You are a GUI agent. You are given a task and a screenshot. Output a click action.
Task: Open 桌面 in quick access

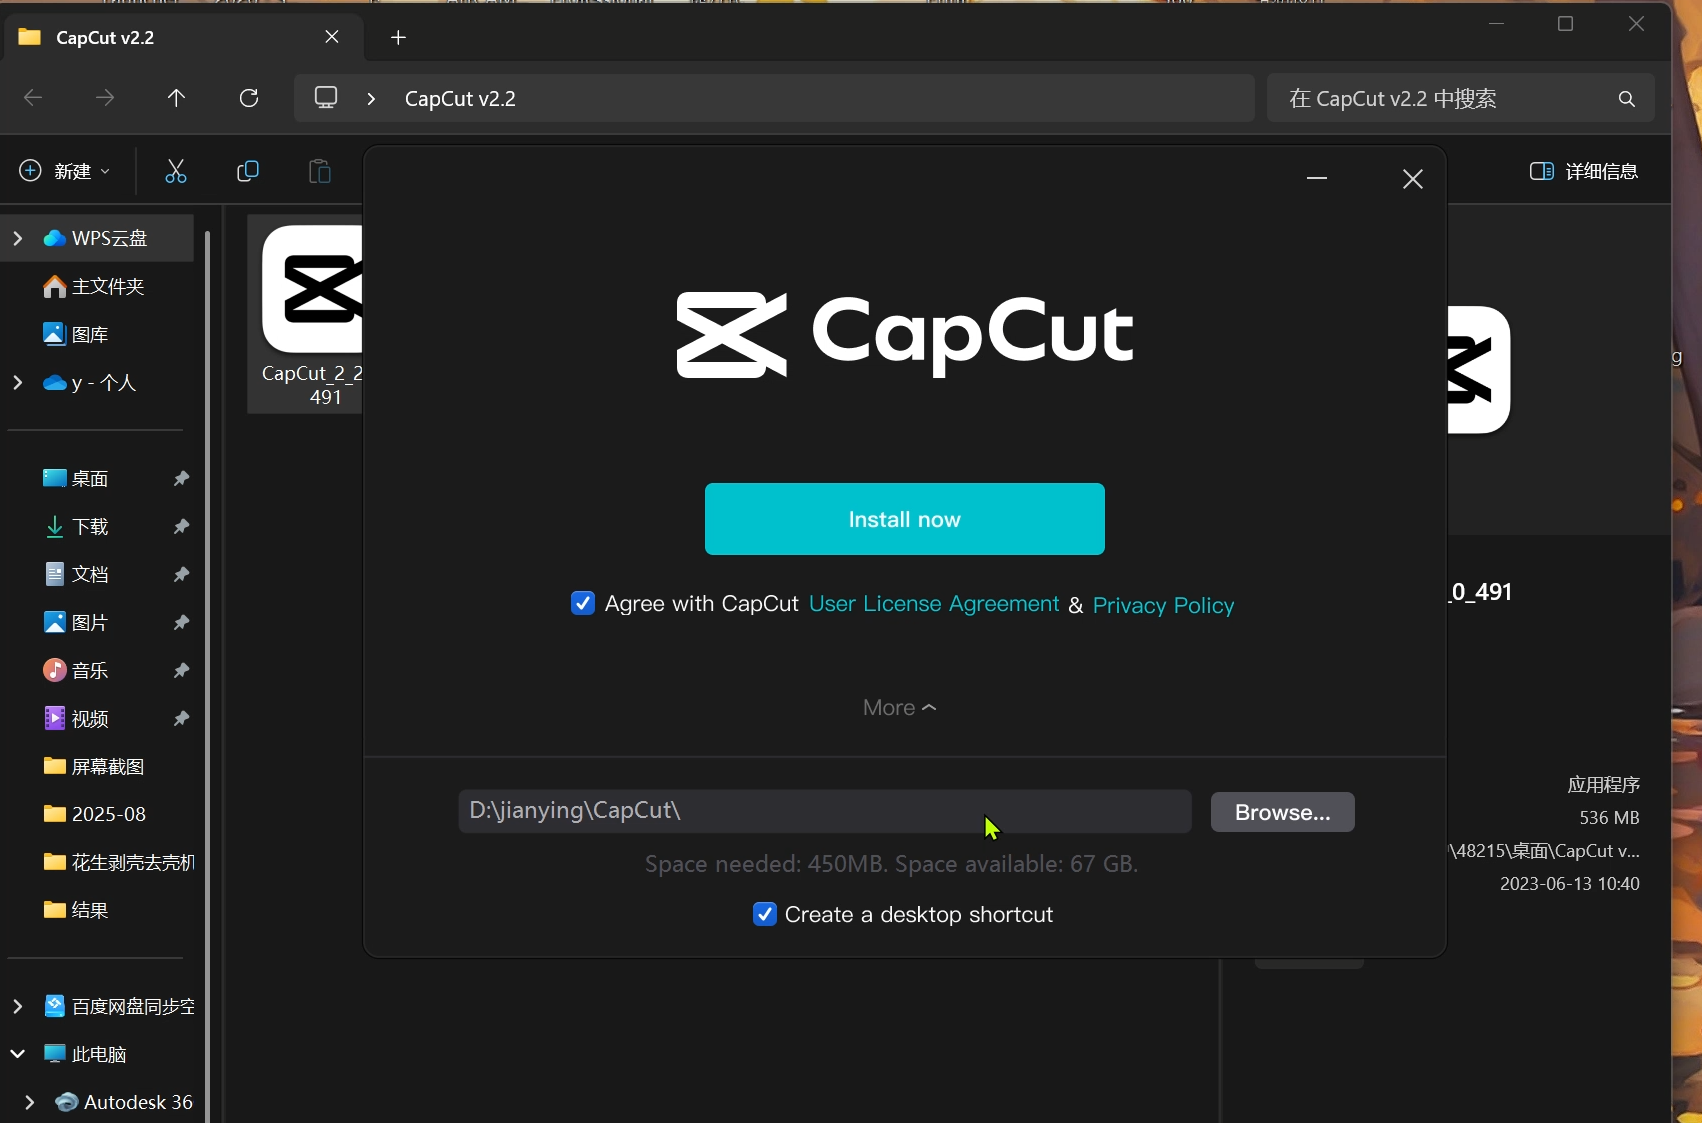[75, 478]
